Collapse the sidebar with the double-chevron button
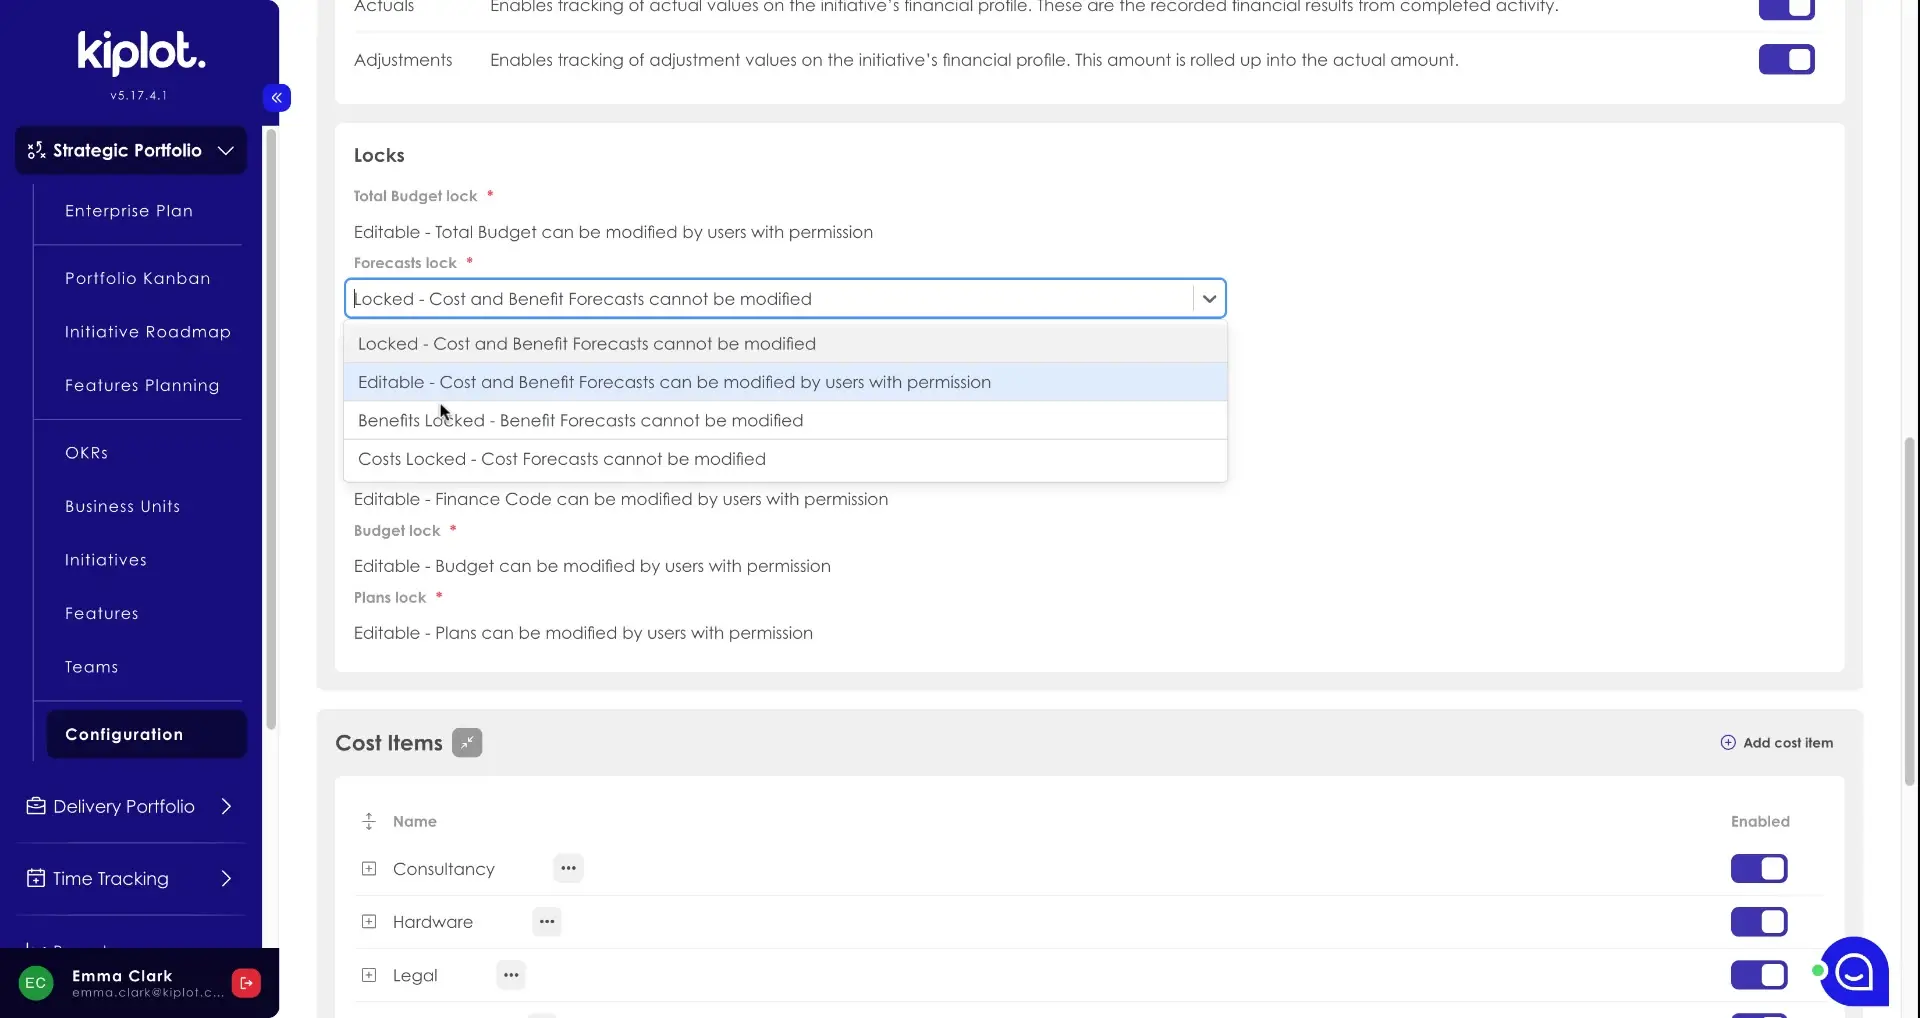Screen dimensions: 1920x1018 point(277,98)
